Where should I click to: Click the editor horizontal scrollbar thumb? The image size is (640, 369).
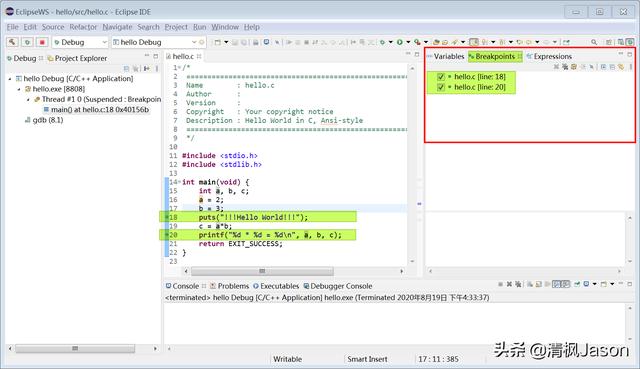click(262, 271)
